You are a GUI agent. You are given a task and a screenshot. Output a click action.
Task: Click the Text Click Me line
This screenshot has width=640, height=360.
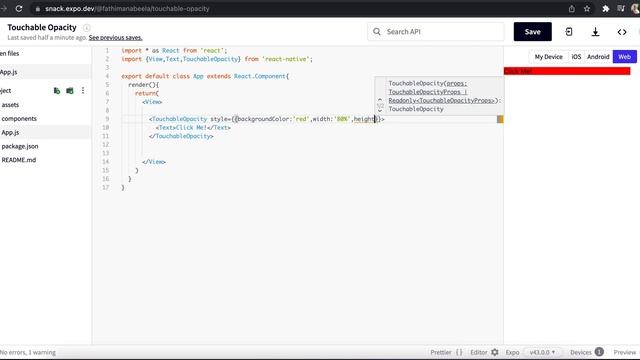193,128
